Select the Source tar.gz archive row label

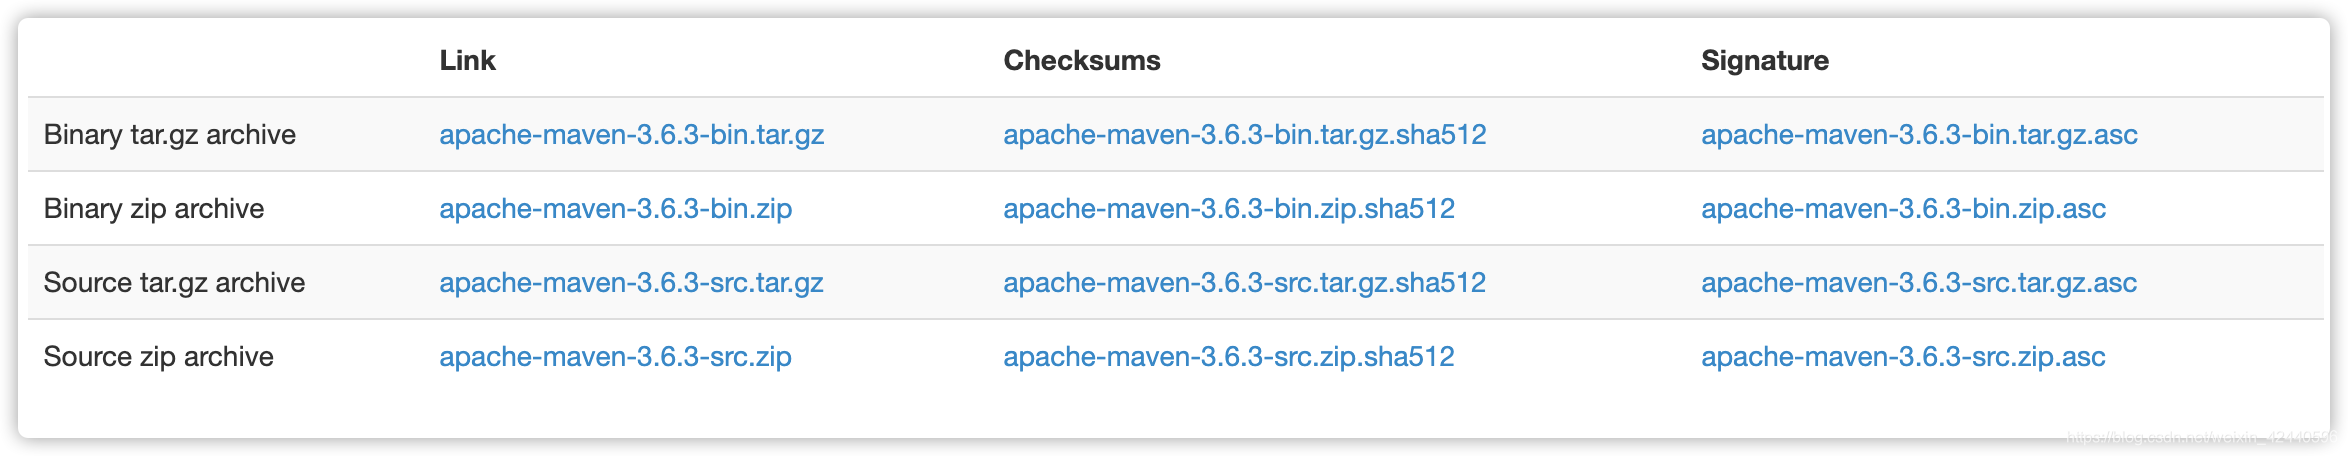coord(174,283)
